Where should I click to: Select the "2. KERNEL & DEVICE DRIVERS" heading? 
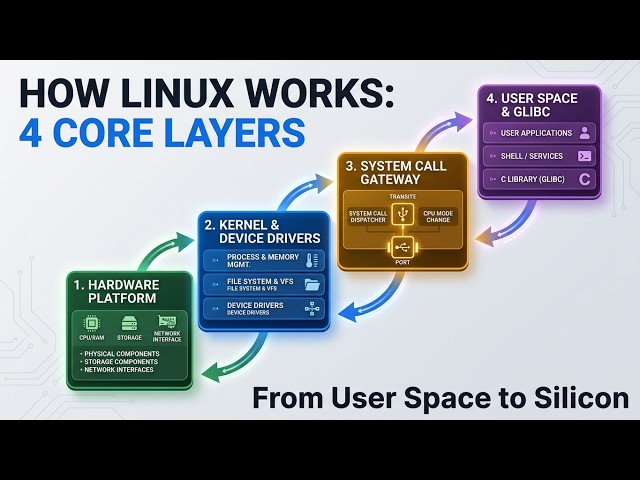tap(262, 232)
